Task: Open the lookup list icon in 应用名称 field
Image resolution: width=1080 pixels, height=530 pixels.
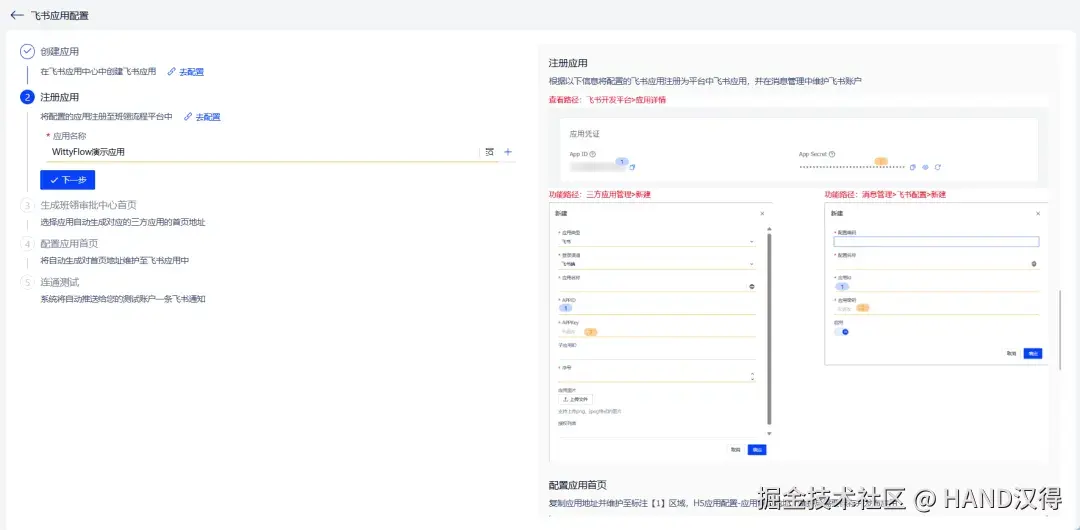Action: 490,152
